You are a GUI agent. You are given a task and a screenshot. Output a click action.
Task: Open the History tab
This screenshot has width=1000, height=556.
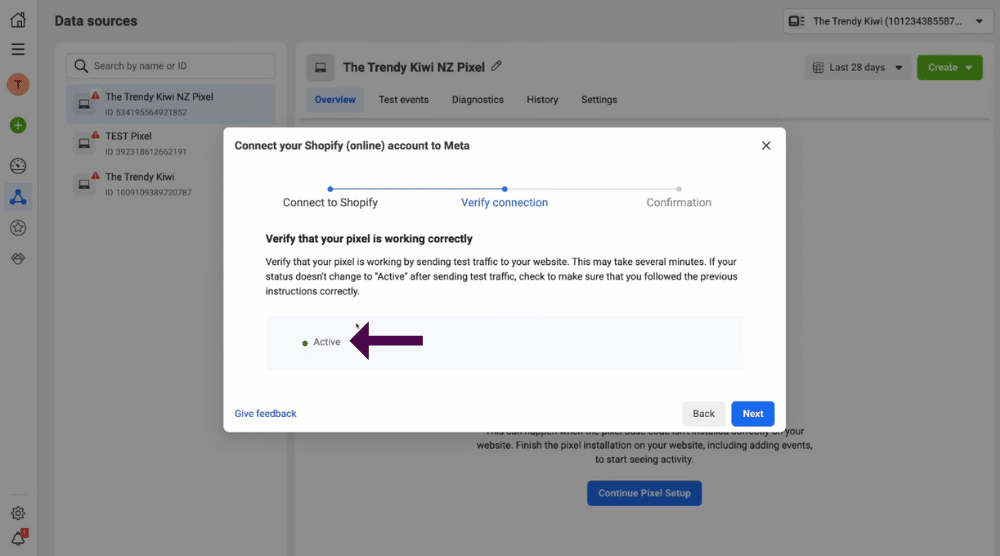tap(542, 99)
